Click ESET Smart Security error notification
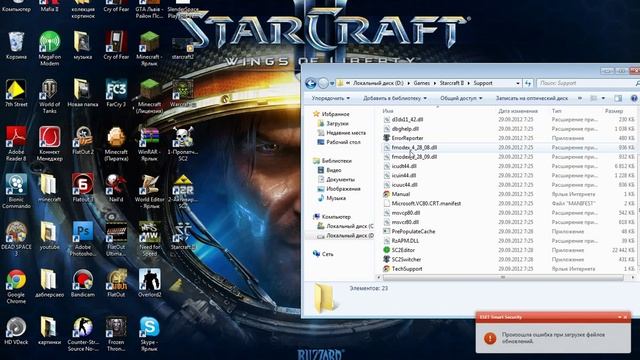The width and height of the screenshot is (640, 360). [x=553, y=333]
